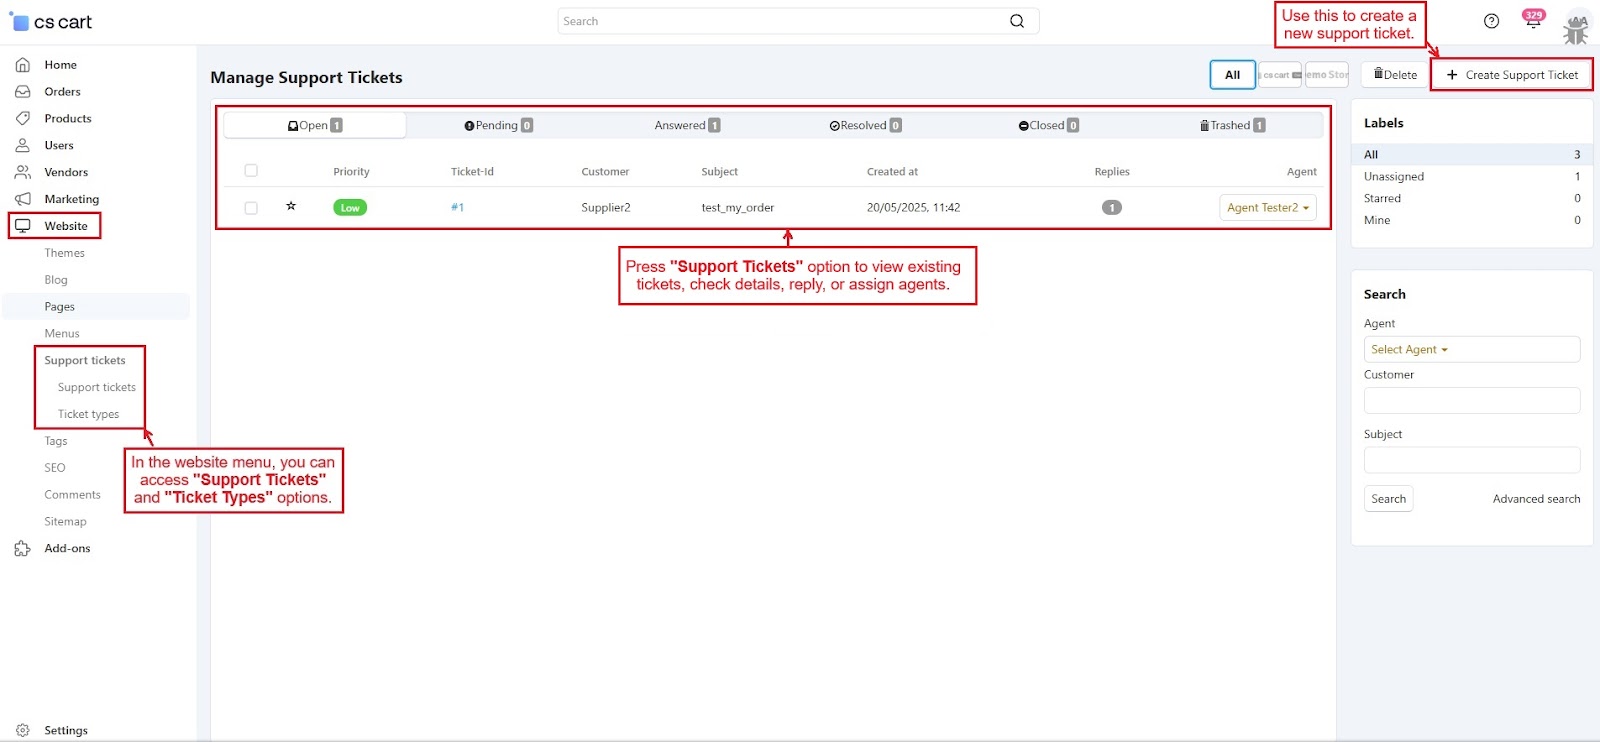Star the test_my_order ticket
Viewport: 1600px width, 742px height.
(x=291, y=207)
